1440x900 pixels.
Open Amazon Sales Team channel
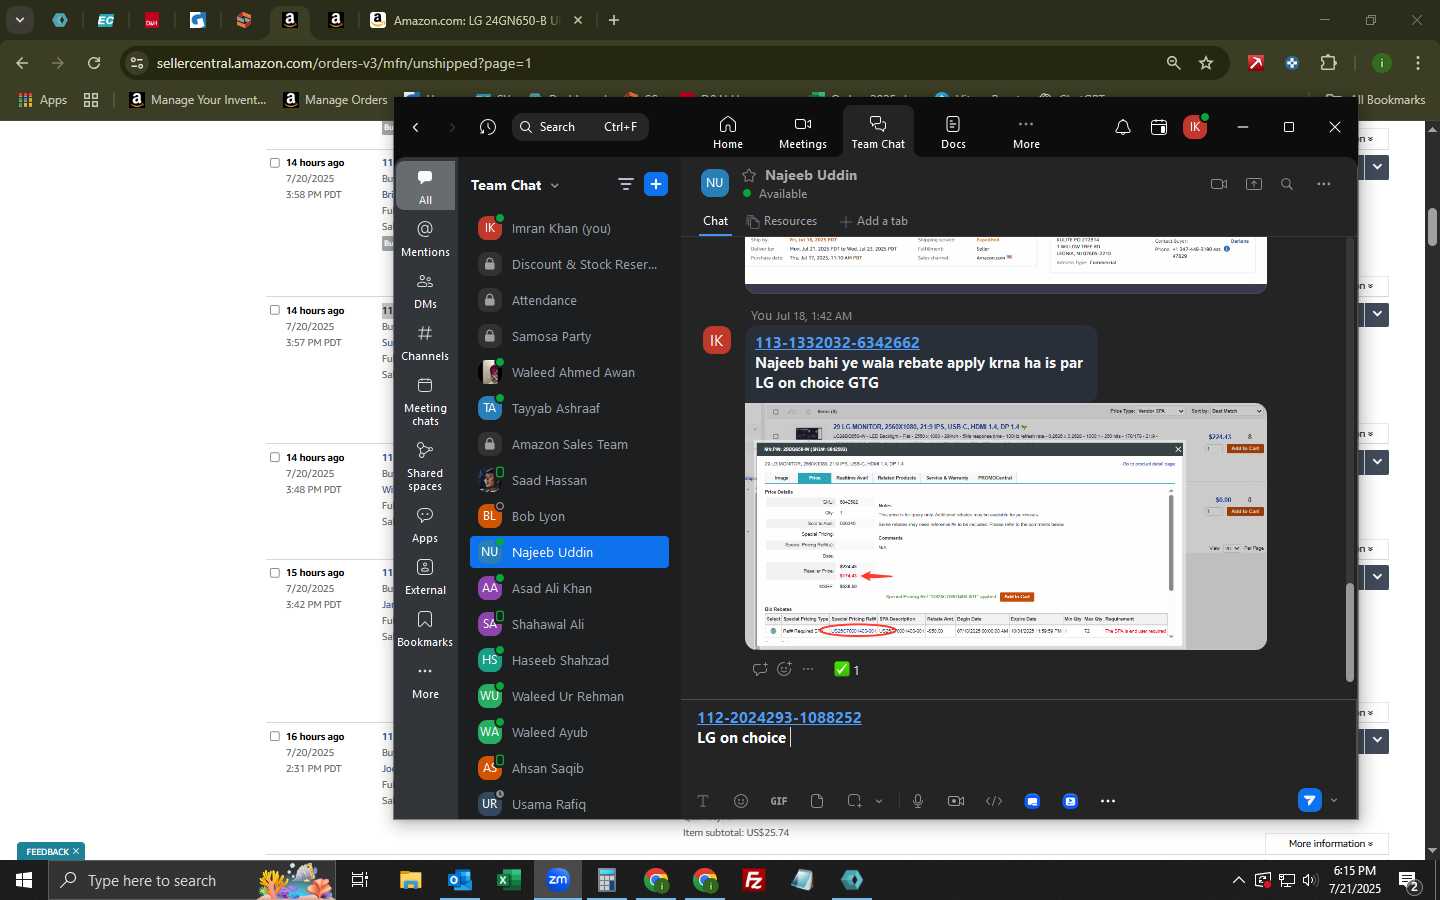point(569,444)
